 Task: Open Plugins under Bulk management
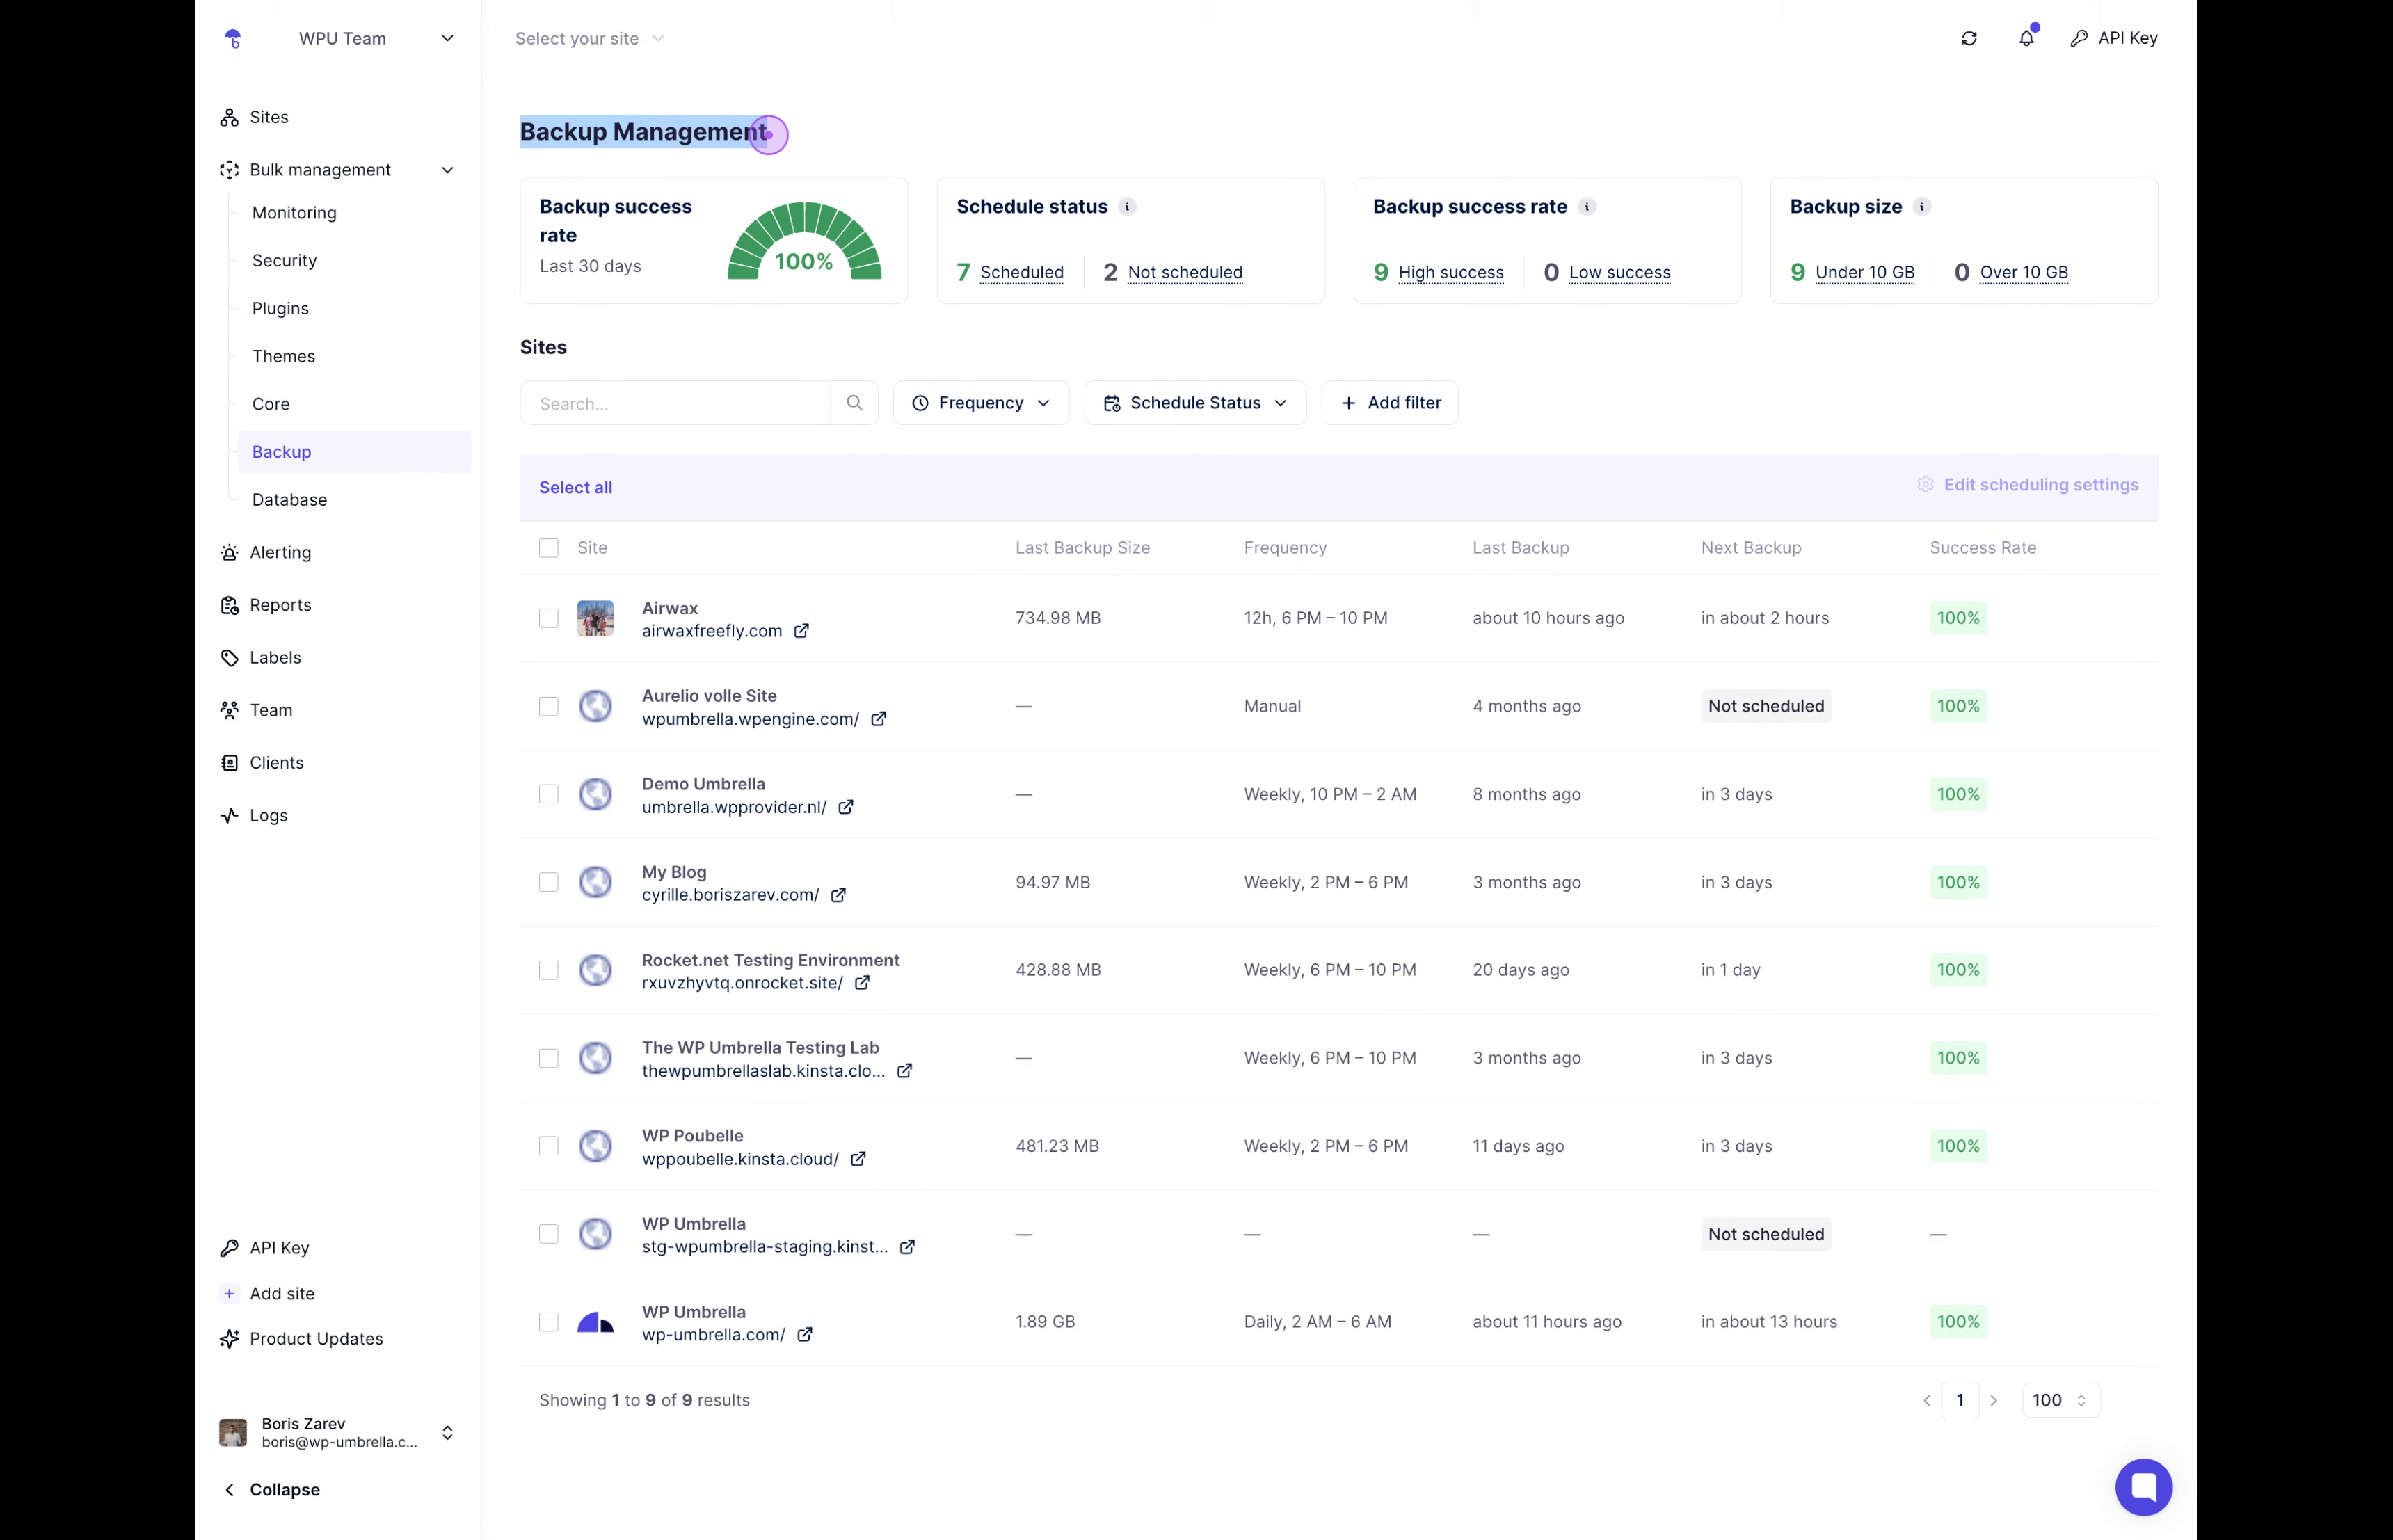(280, 309)
